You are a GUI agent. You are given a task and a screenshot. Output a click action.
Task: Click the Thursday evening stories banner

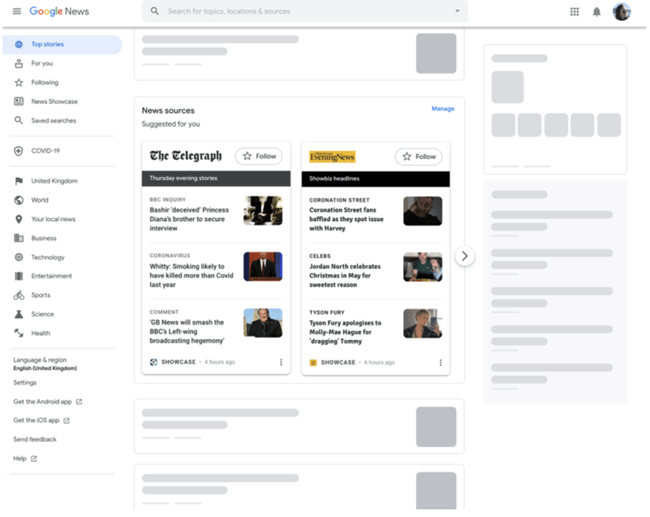216,178
